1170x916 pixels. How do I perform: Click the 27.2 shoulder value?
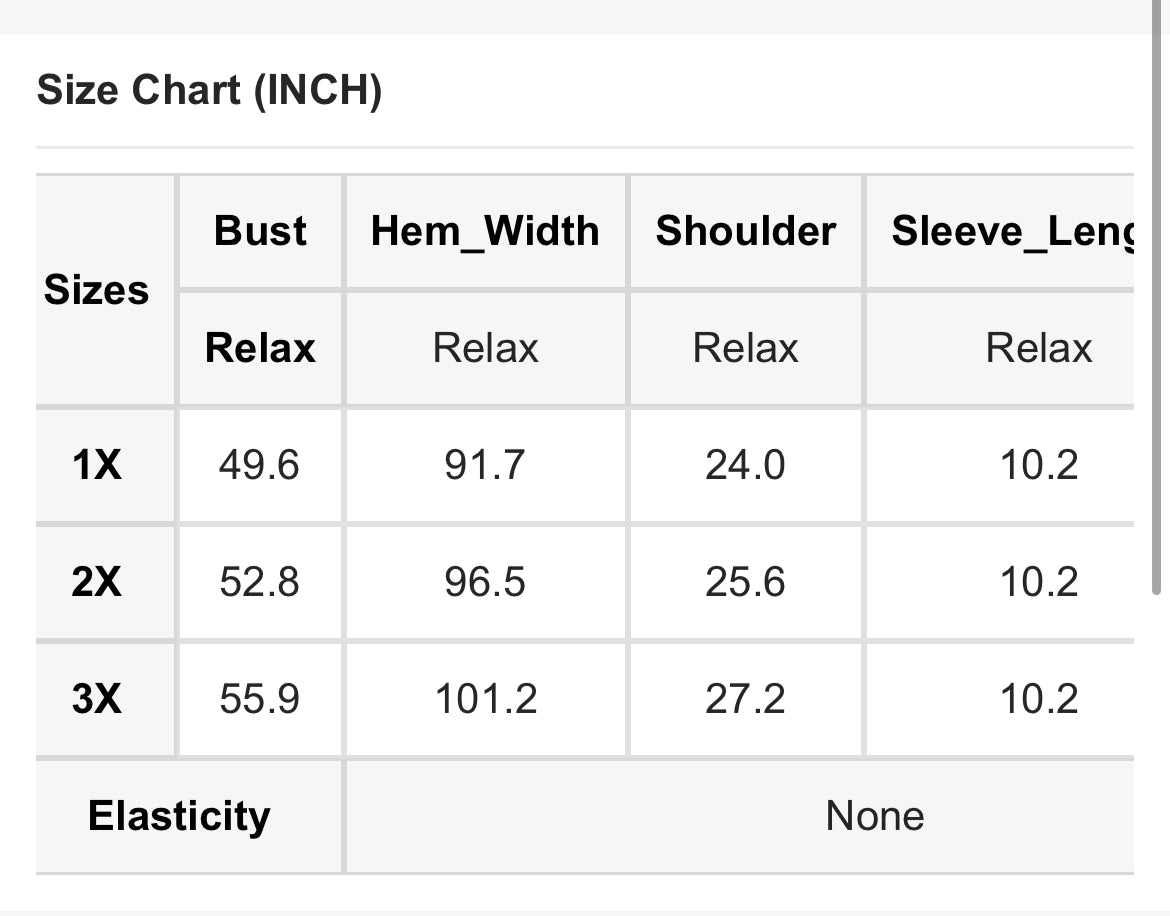(x=745, y=699)
